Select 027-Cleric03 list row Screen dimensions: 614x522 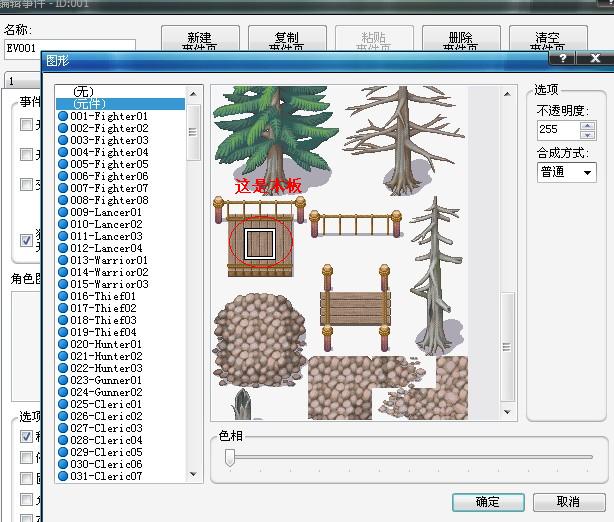121,428
